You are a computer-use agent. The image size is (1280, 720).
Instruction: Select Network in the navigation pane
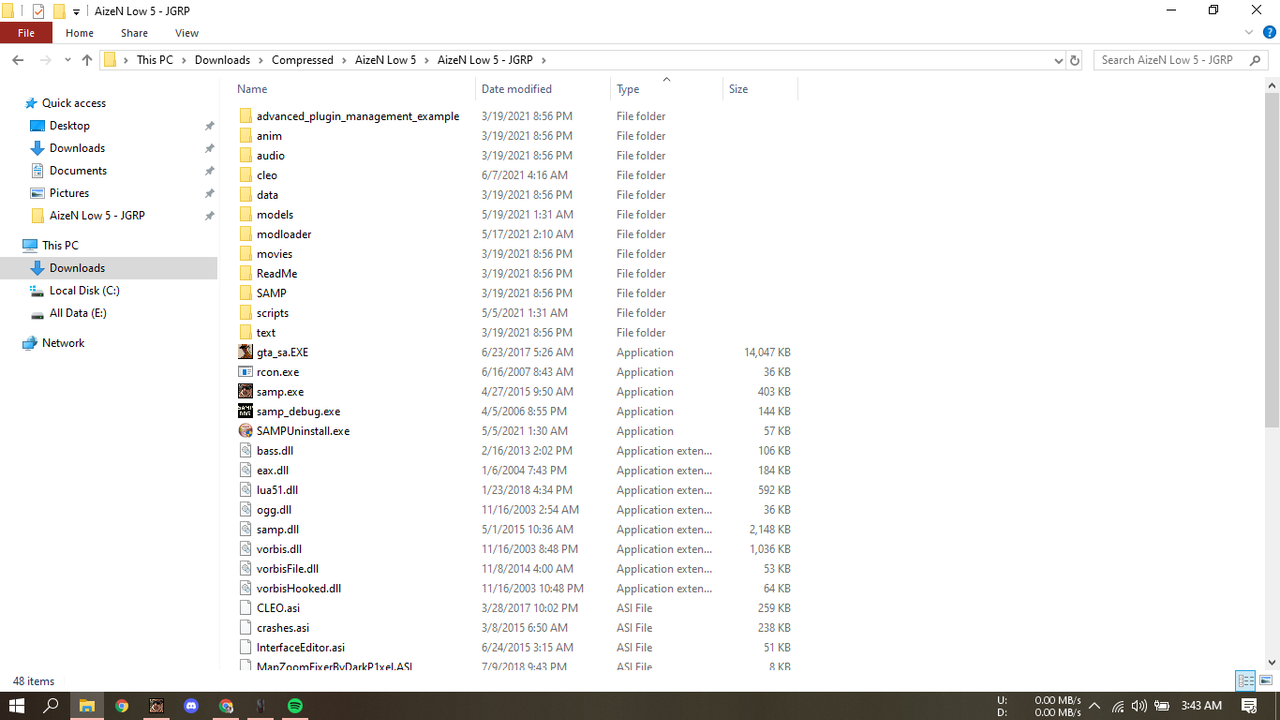tap(63, 343)
